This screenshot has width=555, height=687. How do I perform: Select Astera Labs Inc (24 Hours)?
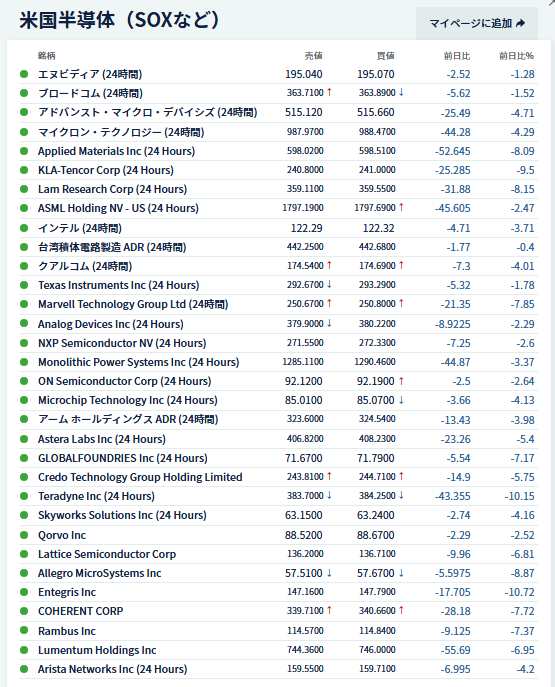click(x=102, y=439)
